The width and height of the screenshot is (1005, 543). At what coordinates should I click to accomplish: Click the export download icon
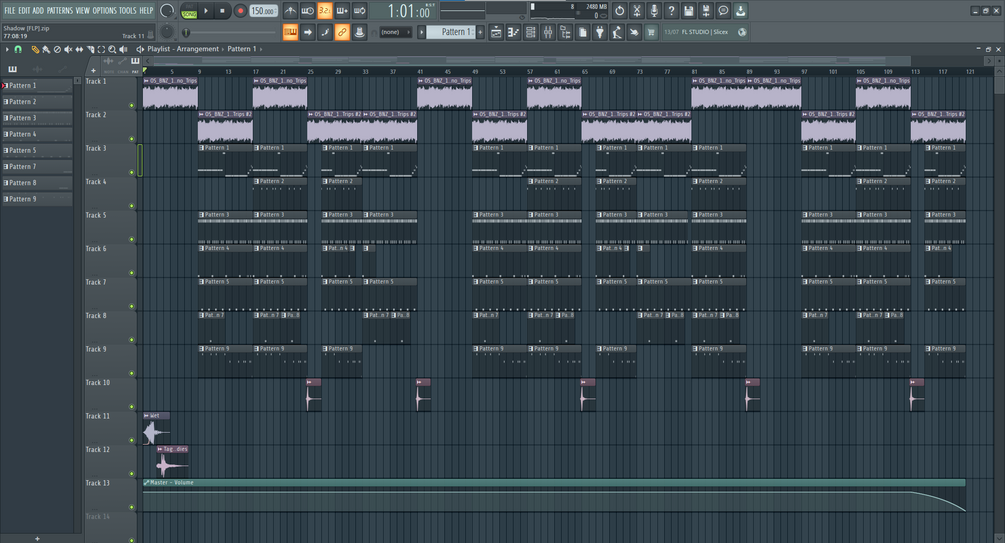[x=740, y=11]
